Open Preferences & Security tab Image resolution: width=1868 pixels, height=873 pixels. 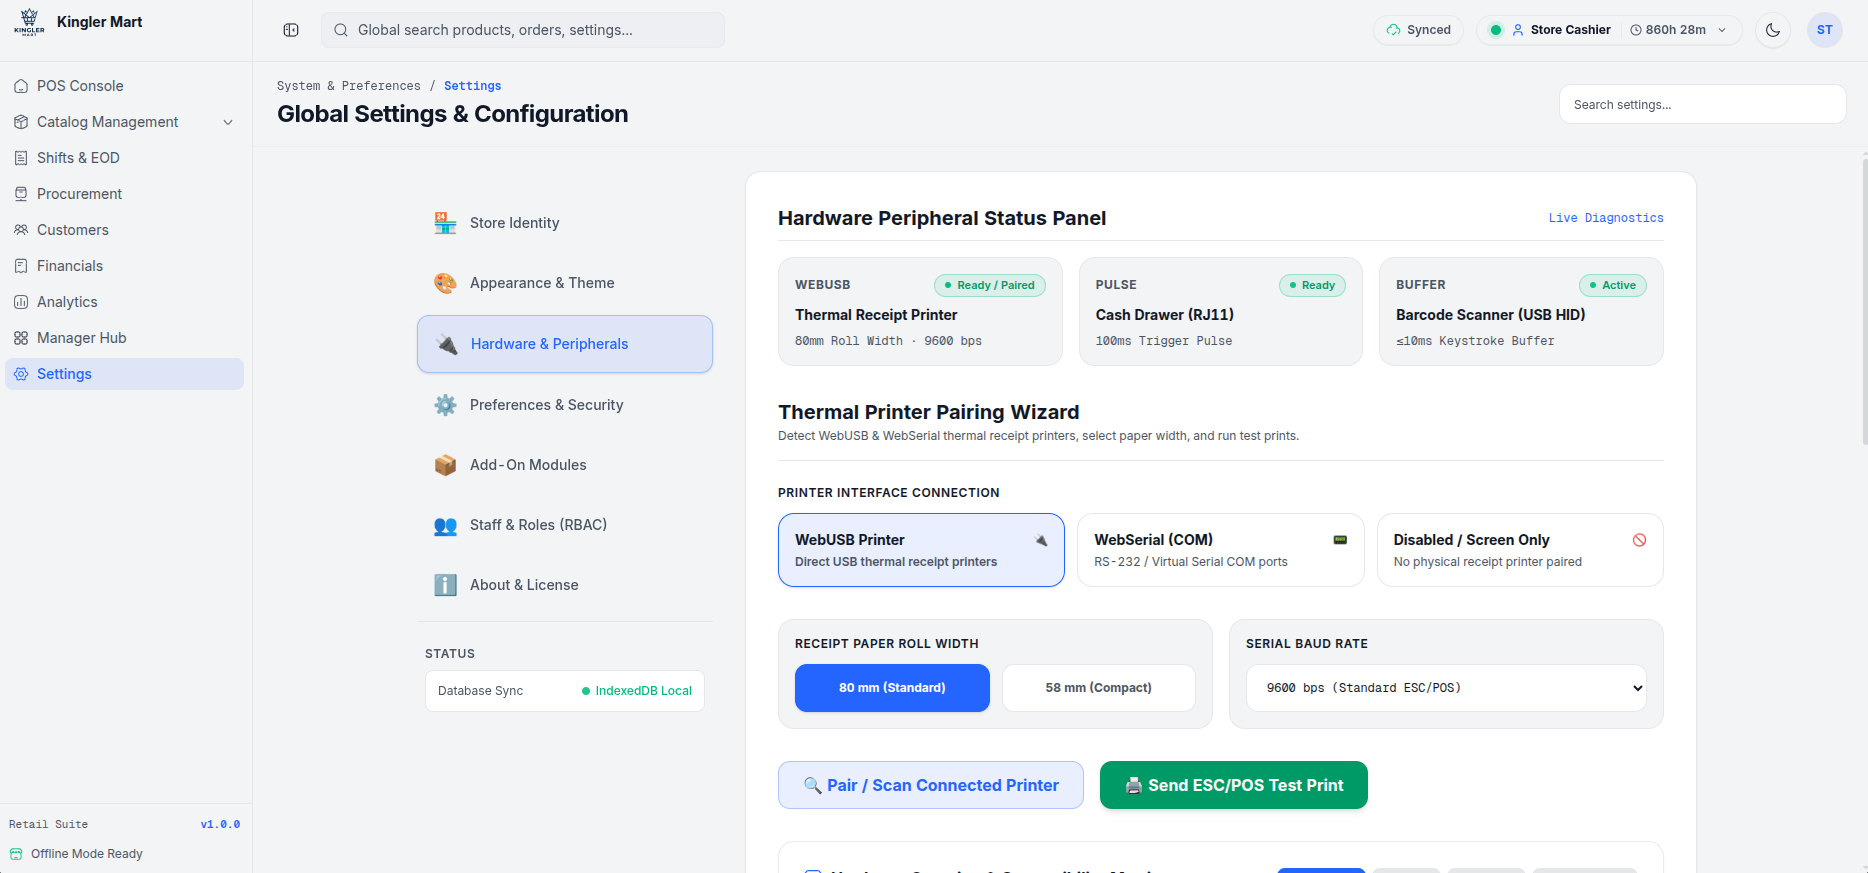565,405
